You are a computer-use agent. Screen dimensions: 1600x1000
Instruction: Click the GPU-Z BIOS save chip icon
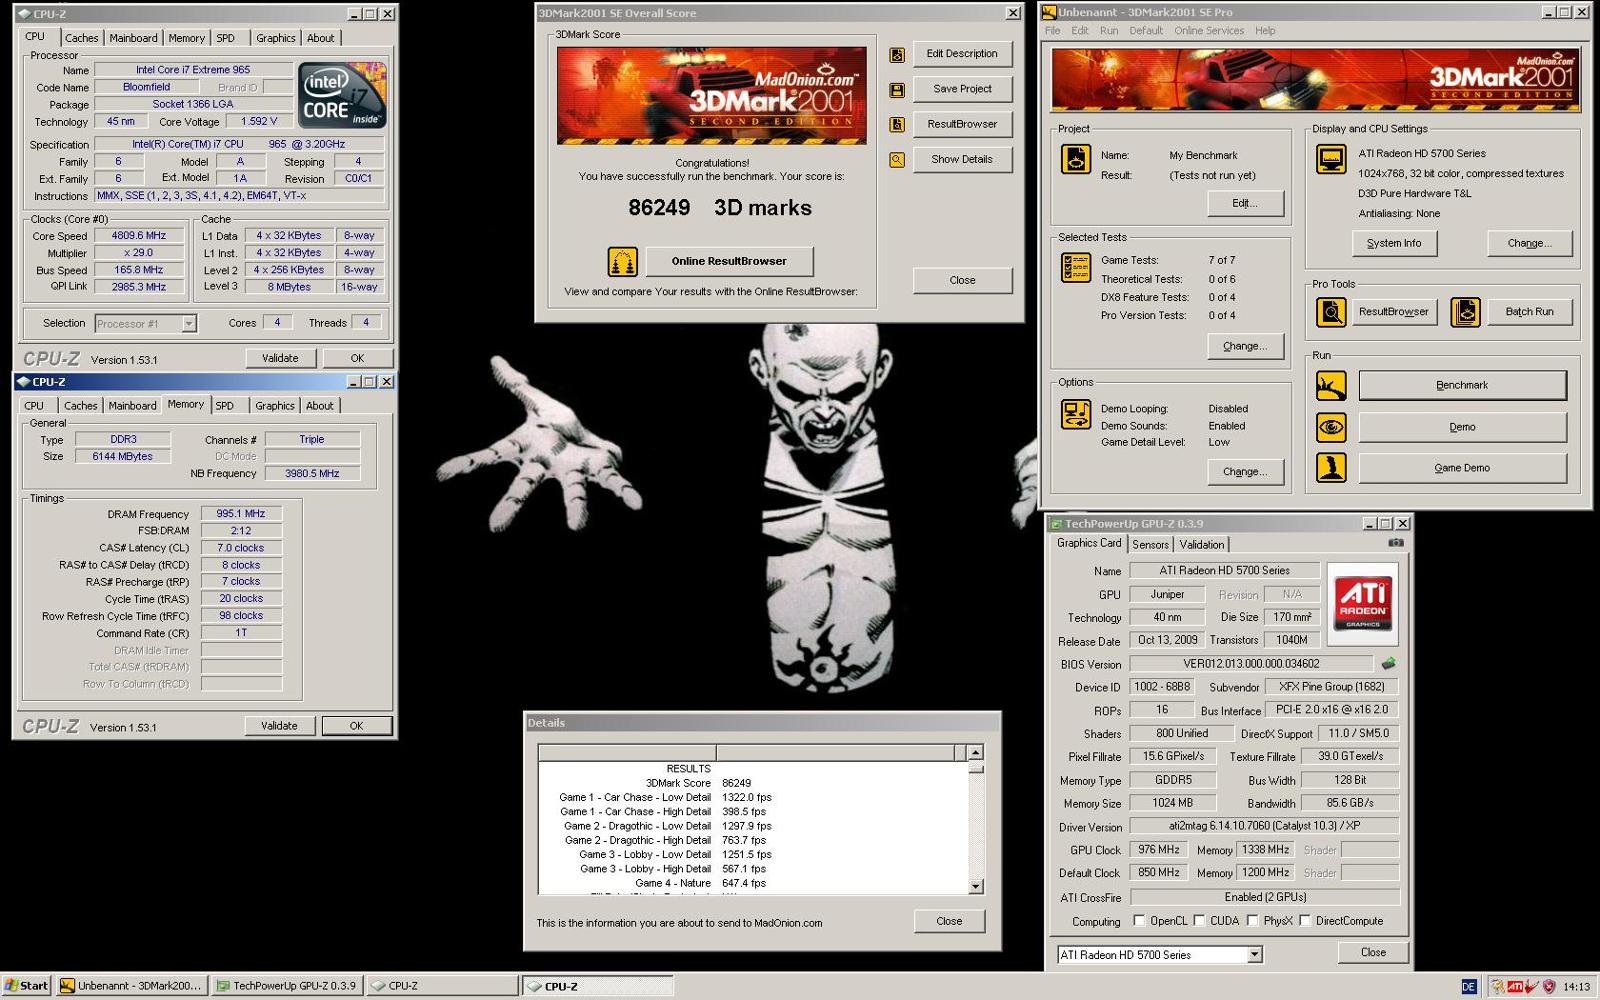tap(1388, 664)
